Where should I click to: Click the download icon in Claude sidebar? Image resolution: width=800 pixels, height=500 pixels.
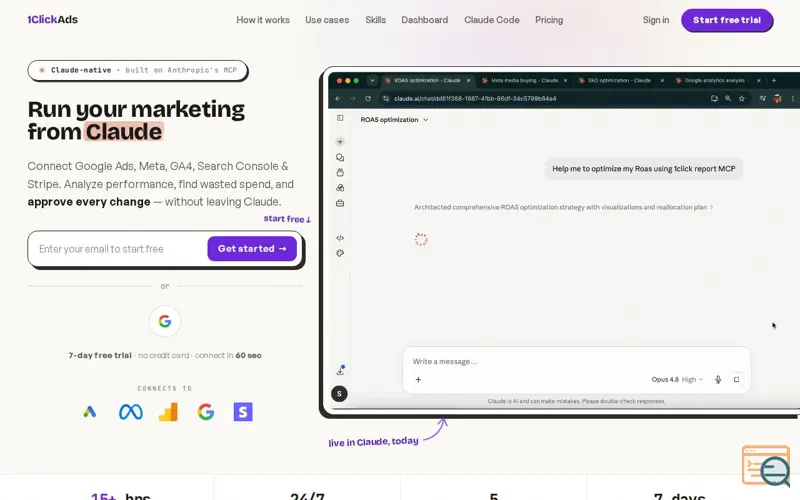(340, 370)
